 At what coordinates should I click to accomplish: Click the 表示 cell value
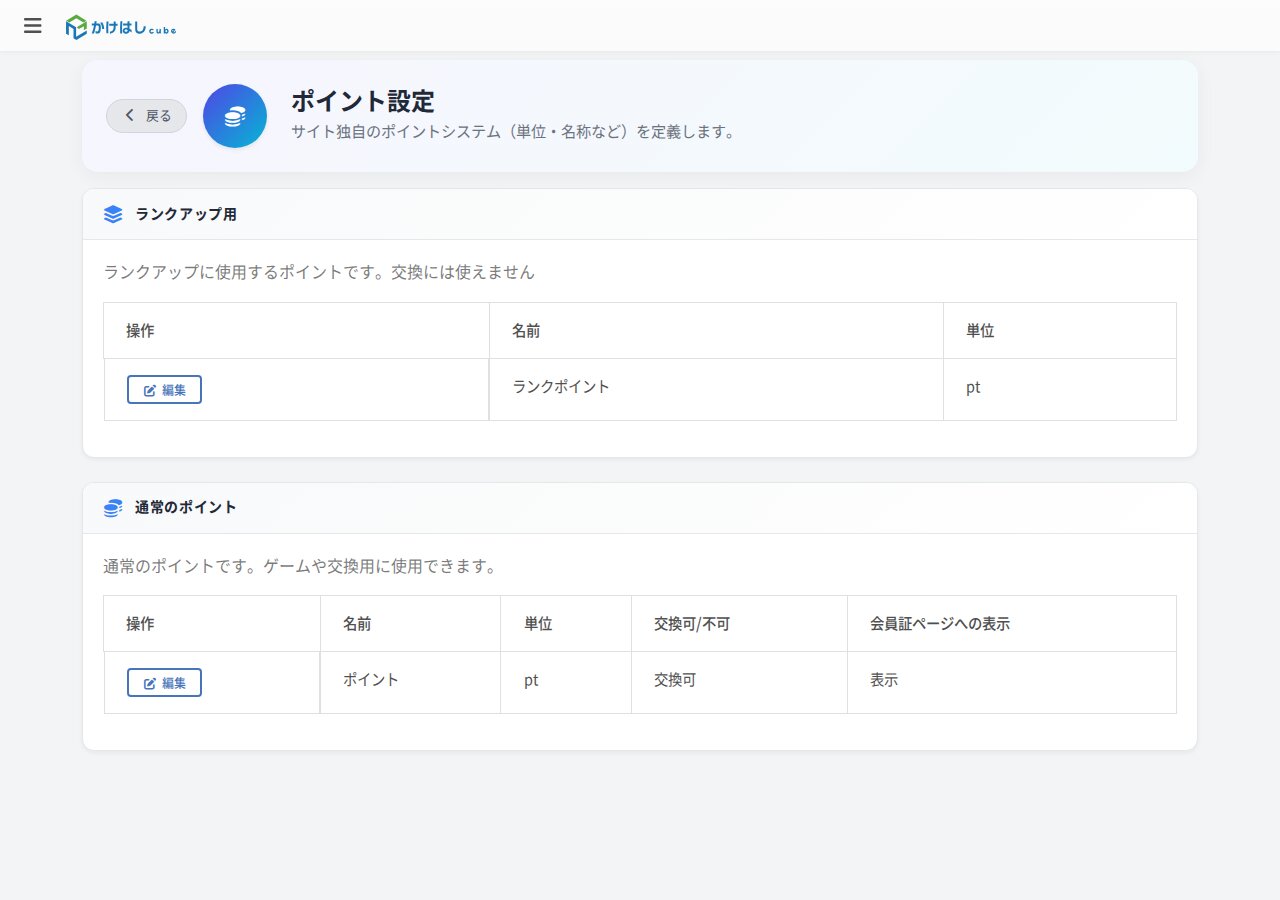[884, 680]
